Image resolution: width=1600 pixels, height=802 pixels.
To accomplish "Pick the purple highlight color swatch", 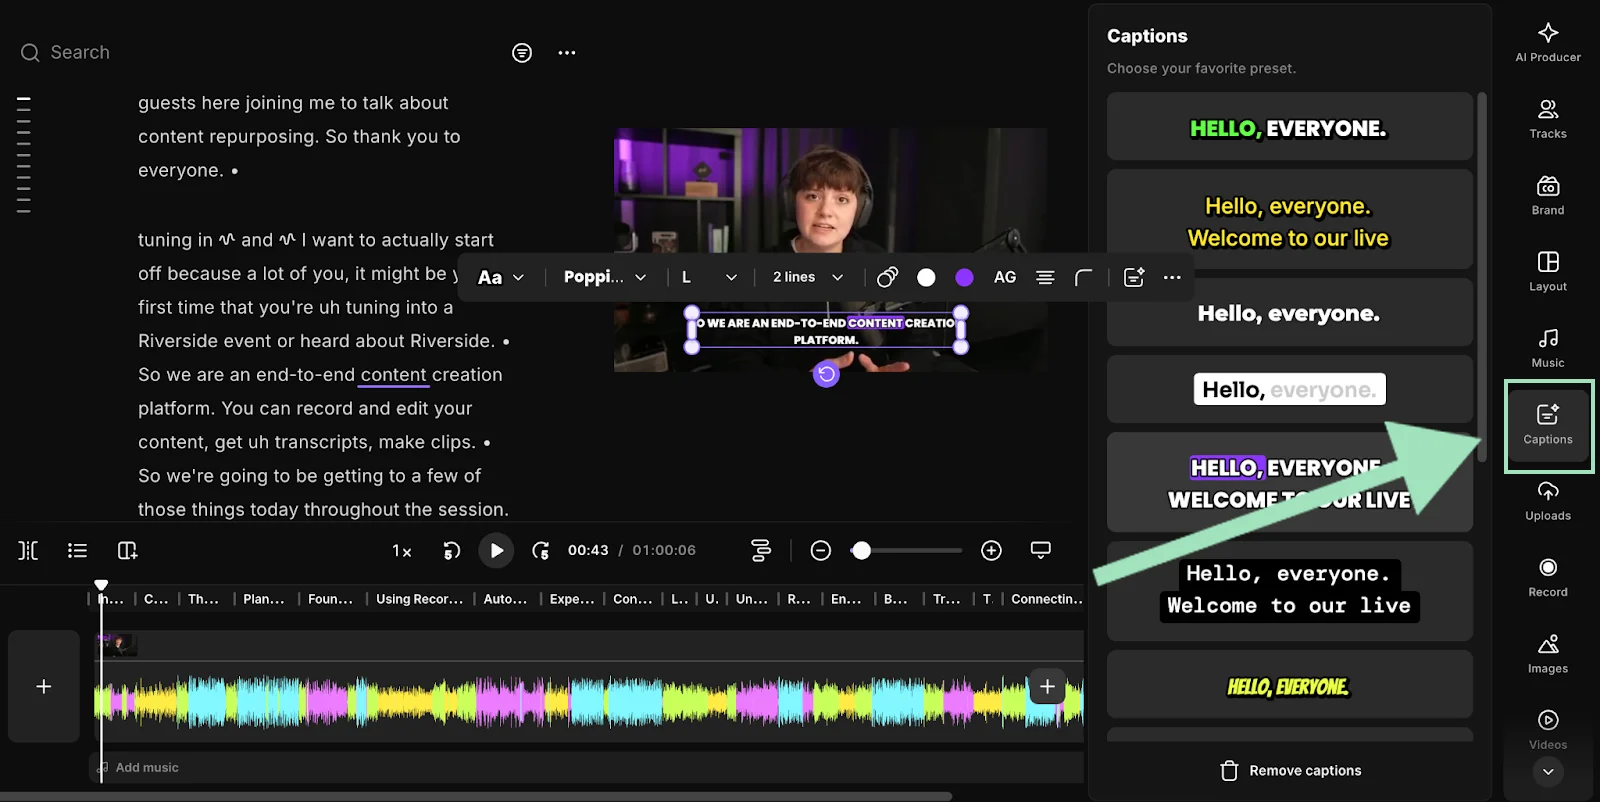I will (964, 277).
